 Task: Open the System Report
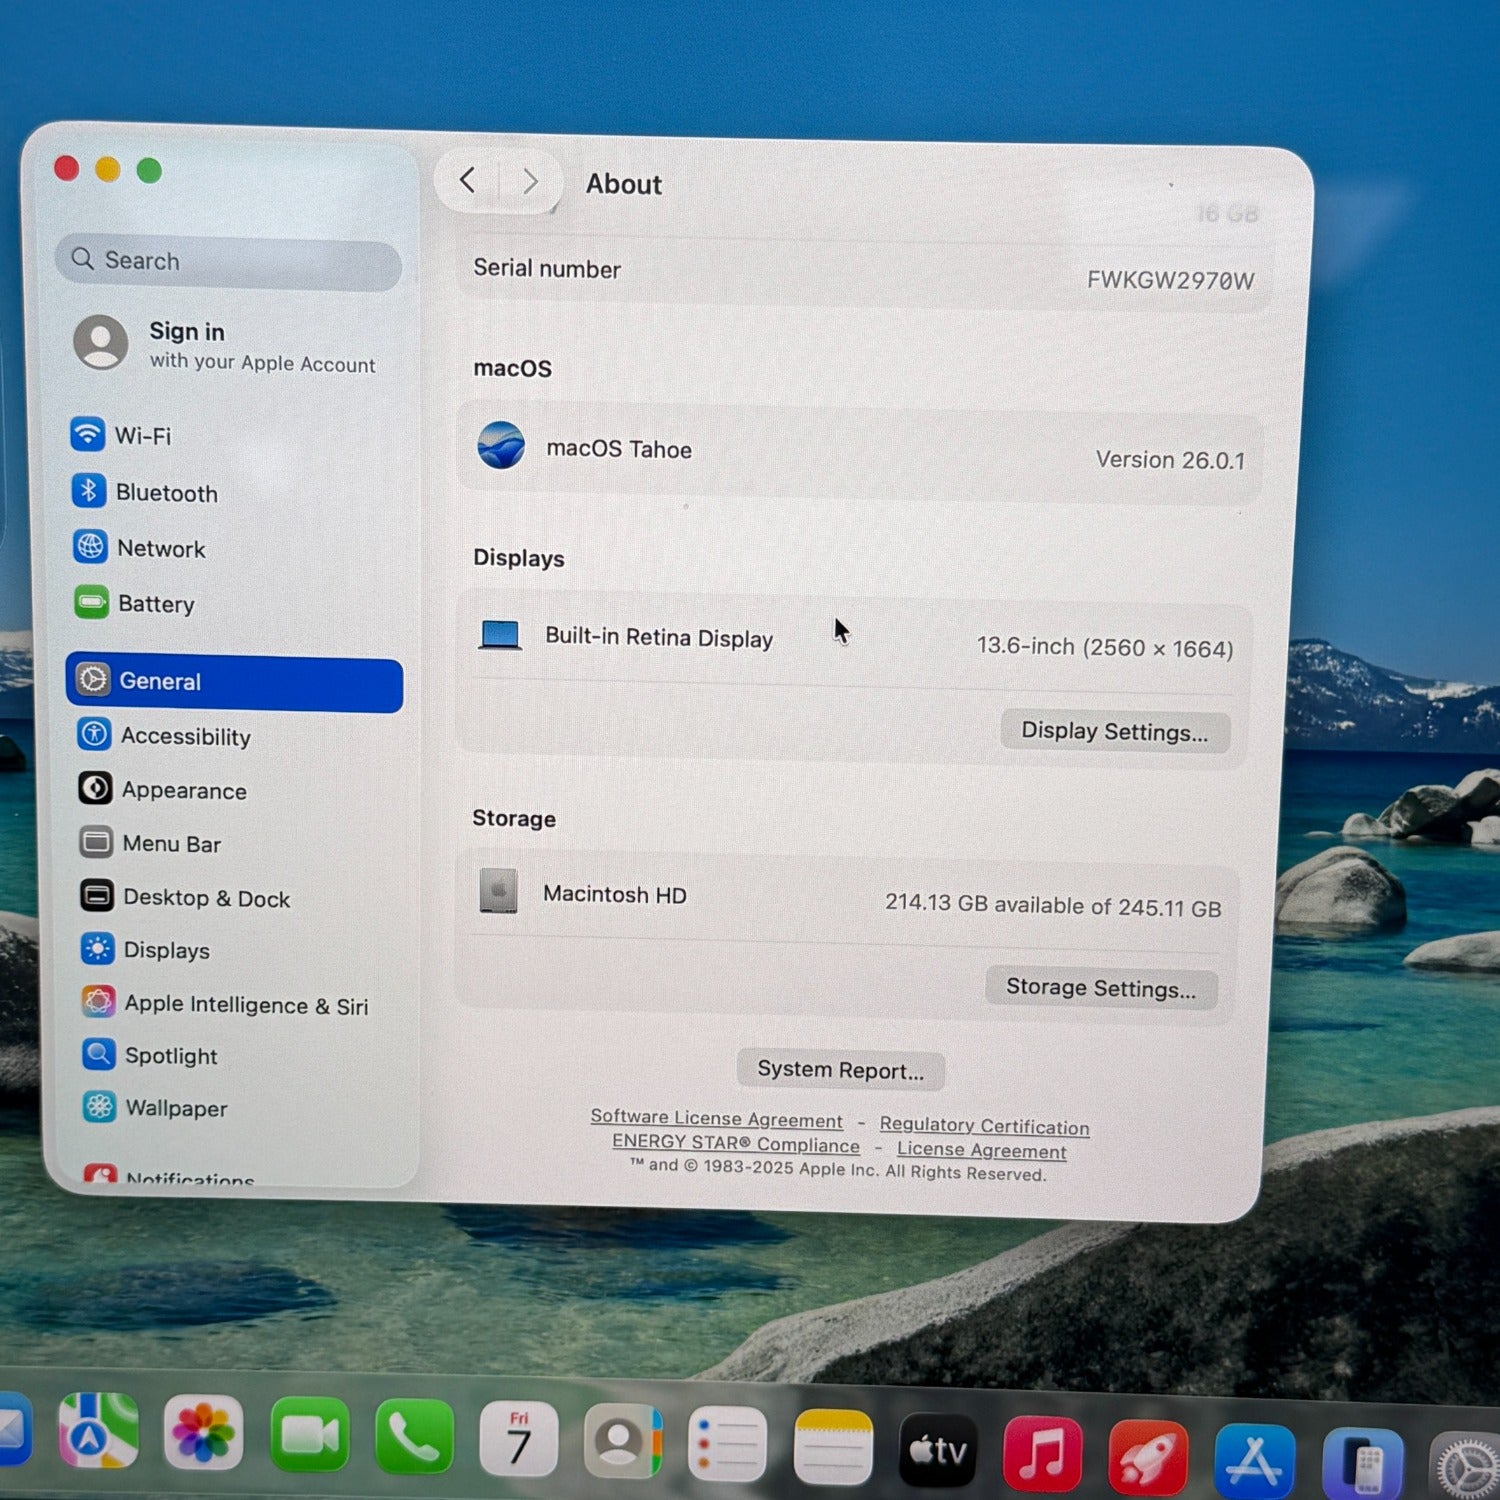[x=840, y=1070]
